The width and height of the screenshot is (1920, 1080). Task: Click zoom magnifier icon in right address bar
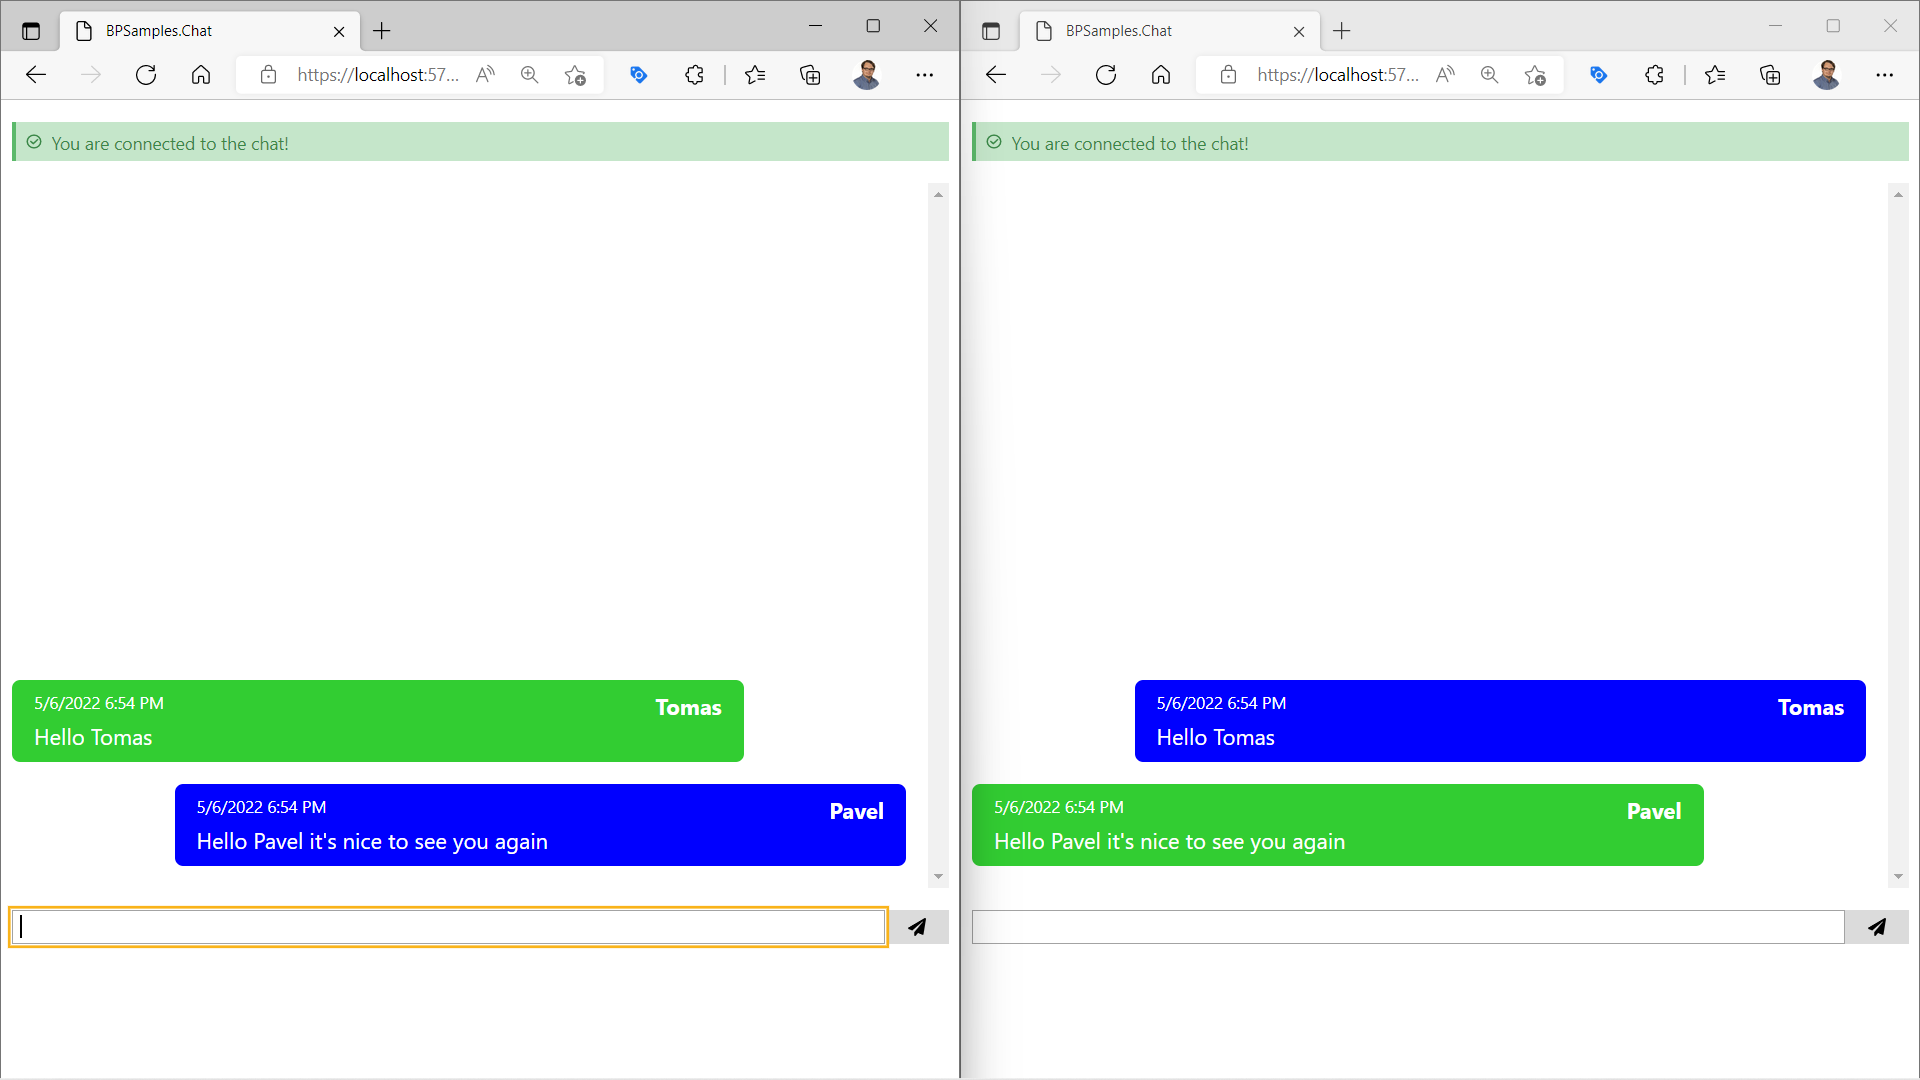(1489, 75)
